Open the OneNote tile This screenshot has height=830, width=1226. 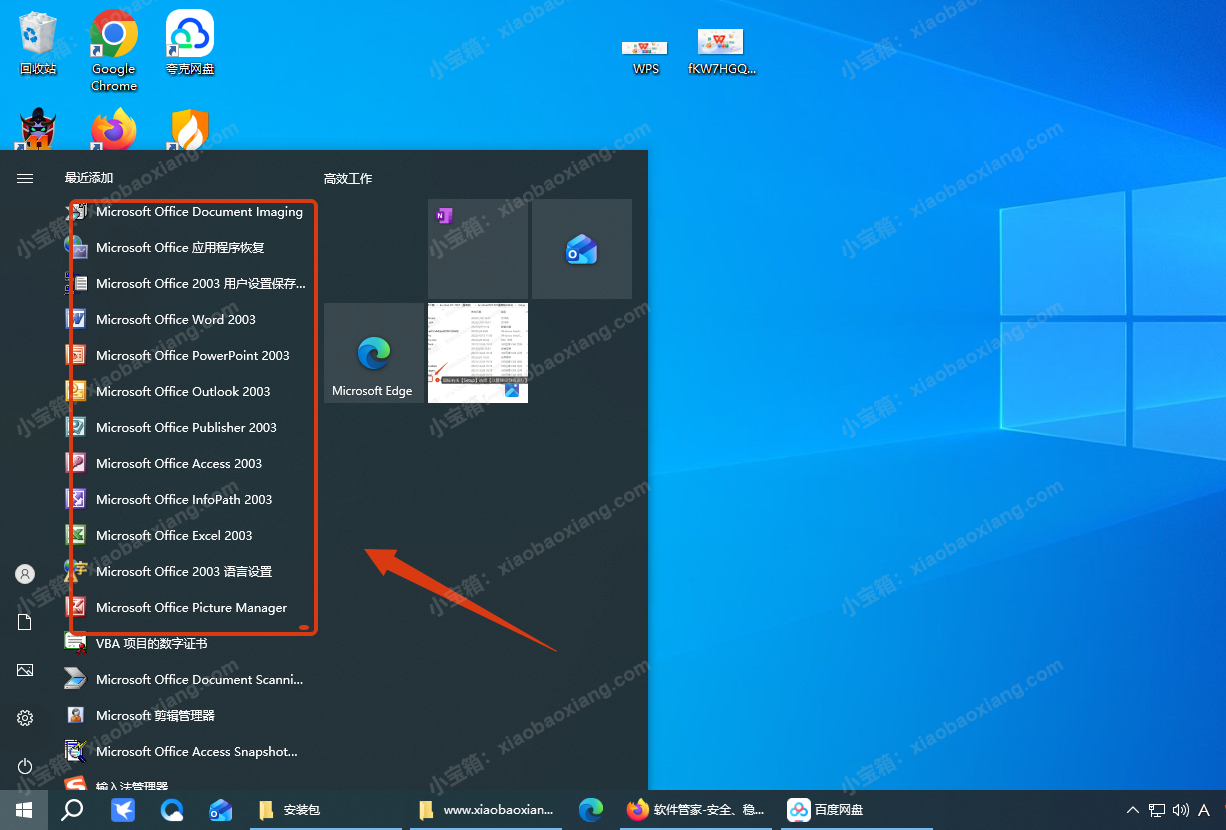pos(477,248)
